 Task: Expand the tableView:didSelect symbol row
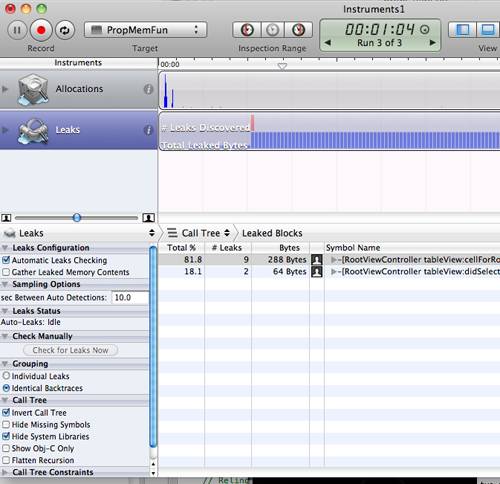coord(333,272)
